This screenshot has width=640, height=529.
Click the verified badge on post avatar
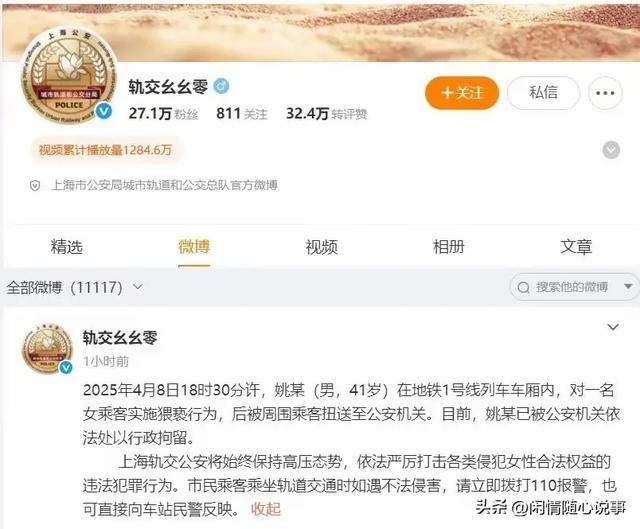click(66, 367)
